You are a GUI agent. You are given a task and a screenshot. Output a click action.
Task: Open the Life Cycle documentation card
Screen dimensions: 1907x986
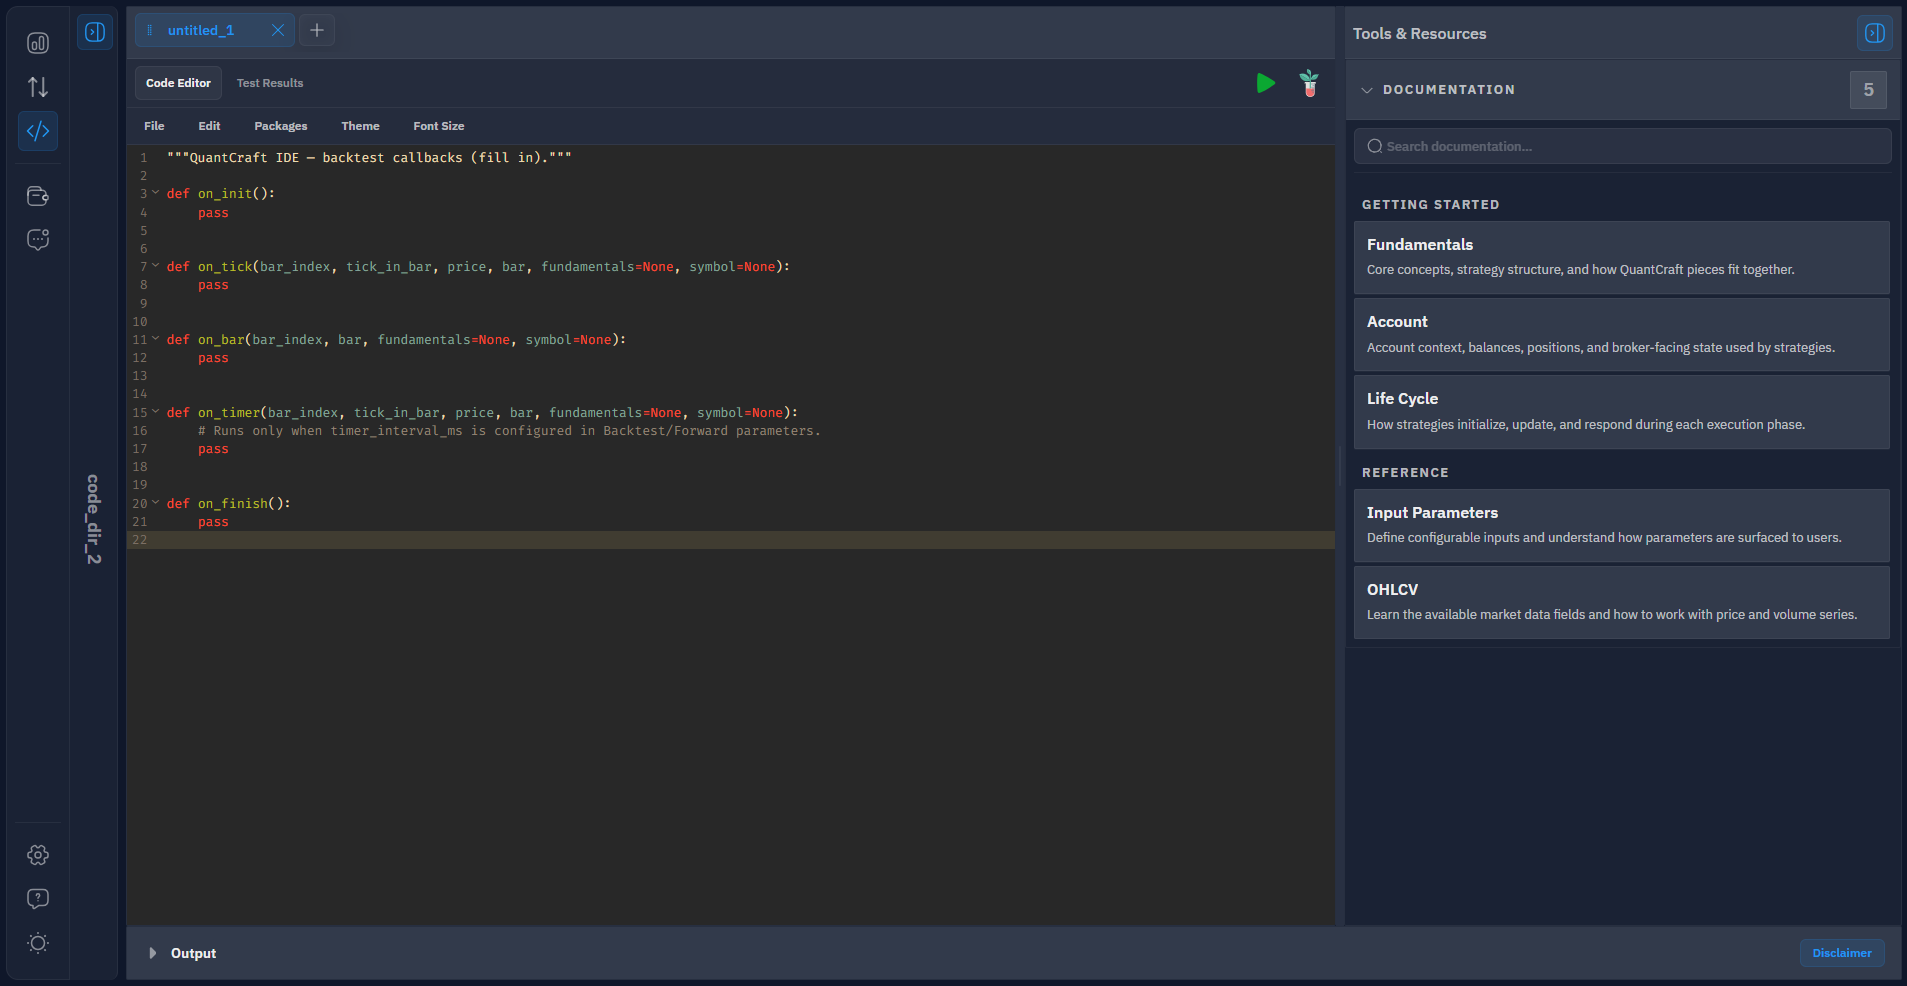1621,411
